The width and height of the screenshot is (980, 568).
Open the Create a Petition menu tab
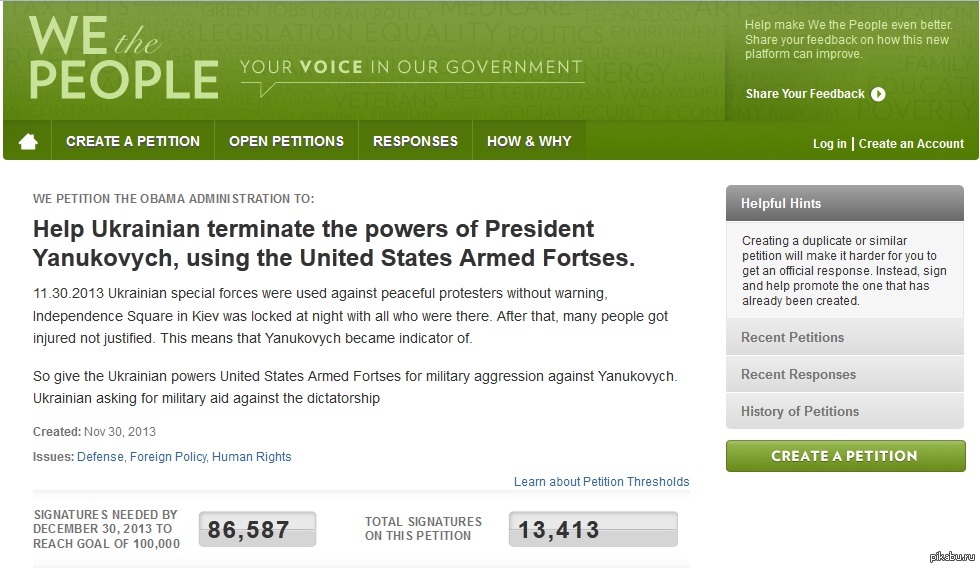point(133,141)
